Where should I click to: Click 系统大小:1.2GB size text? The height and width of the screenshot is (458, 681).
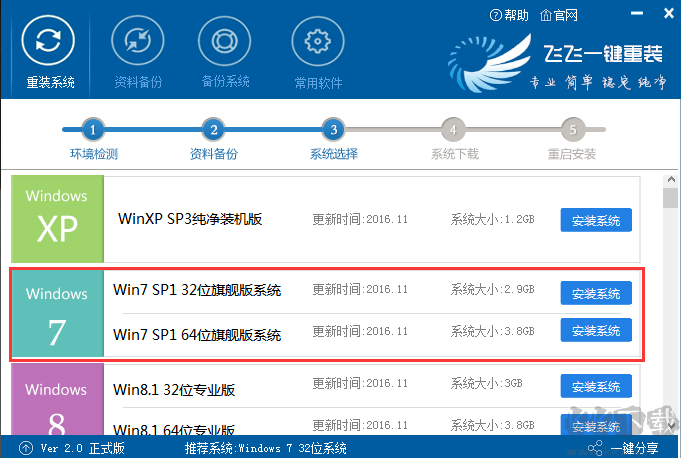click(493, 219)
